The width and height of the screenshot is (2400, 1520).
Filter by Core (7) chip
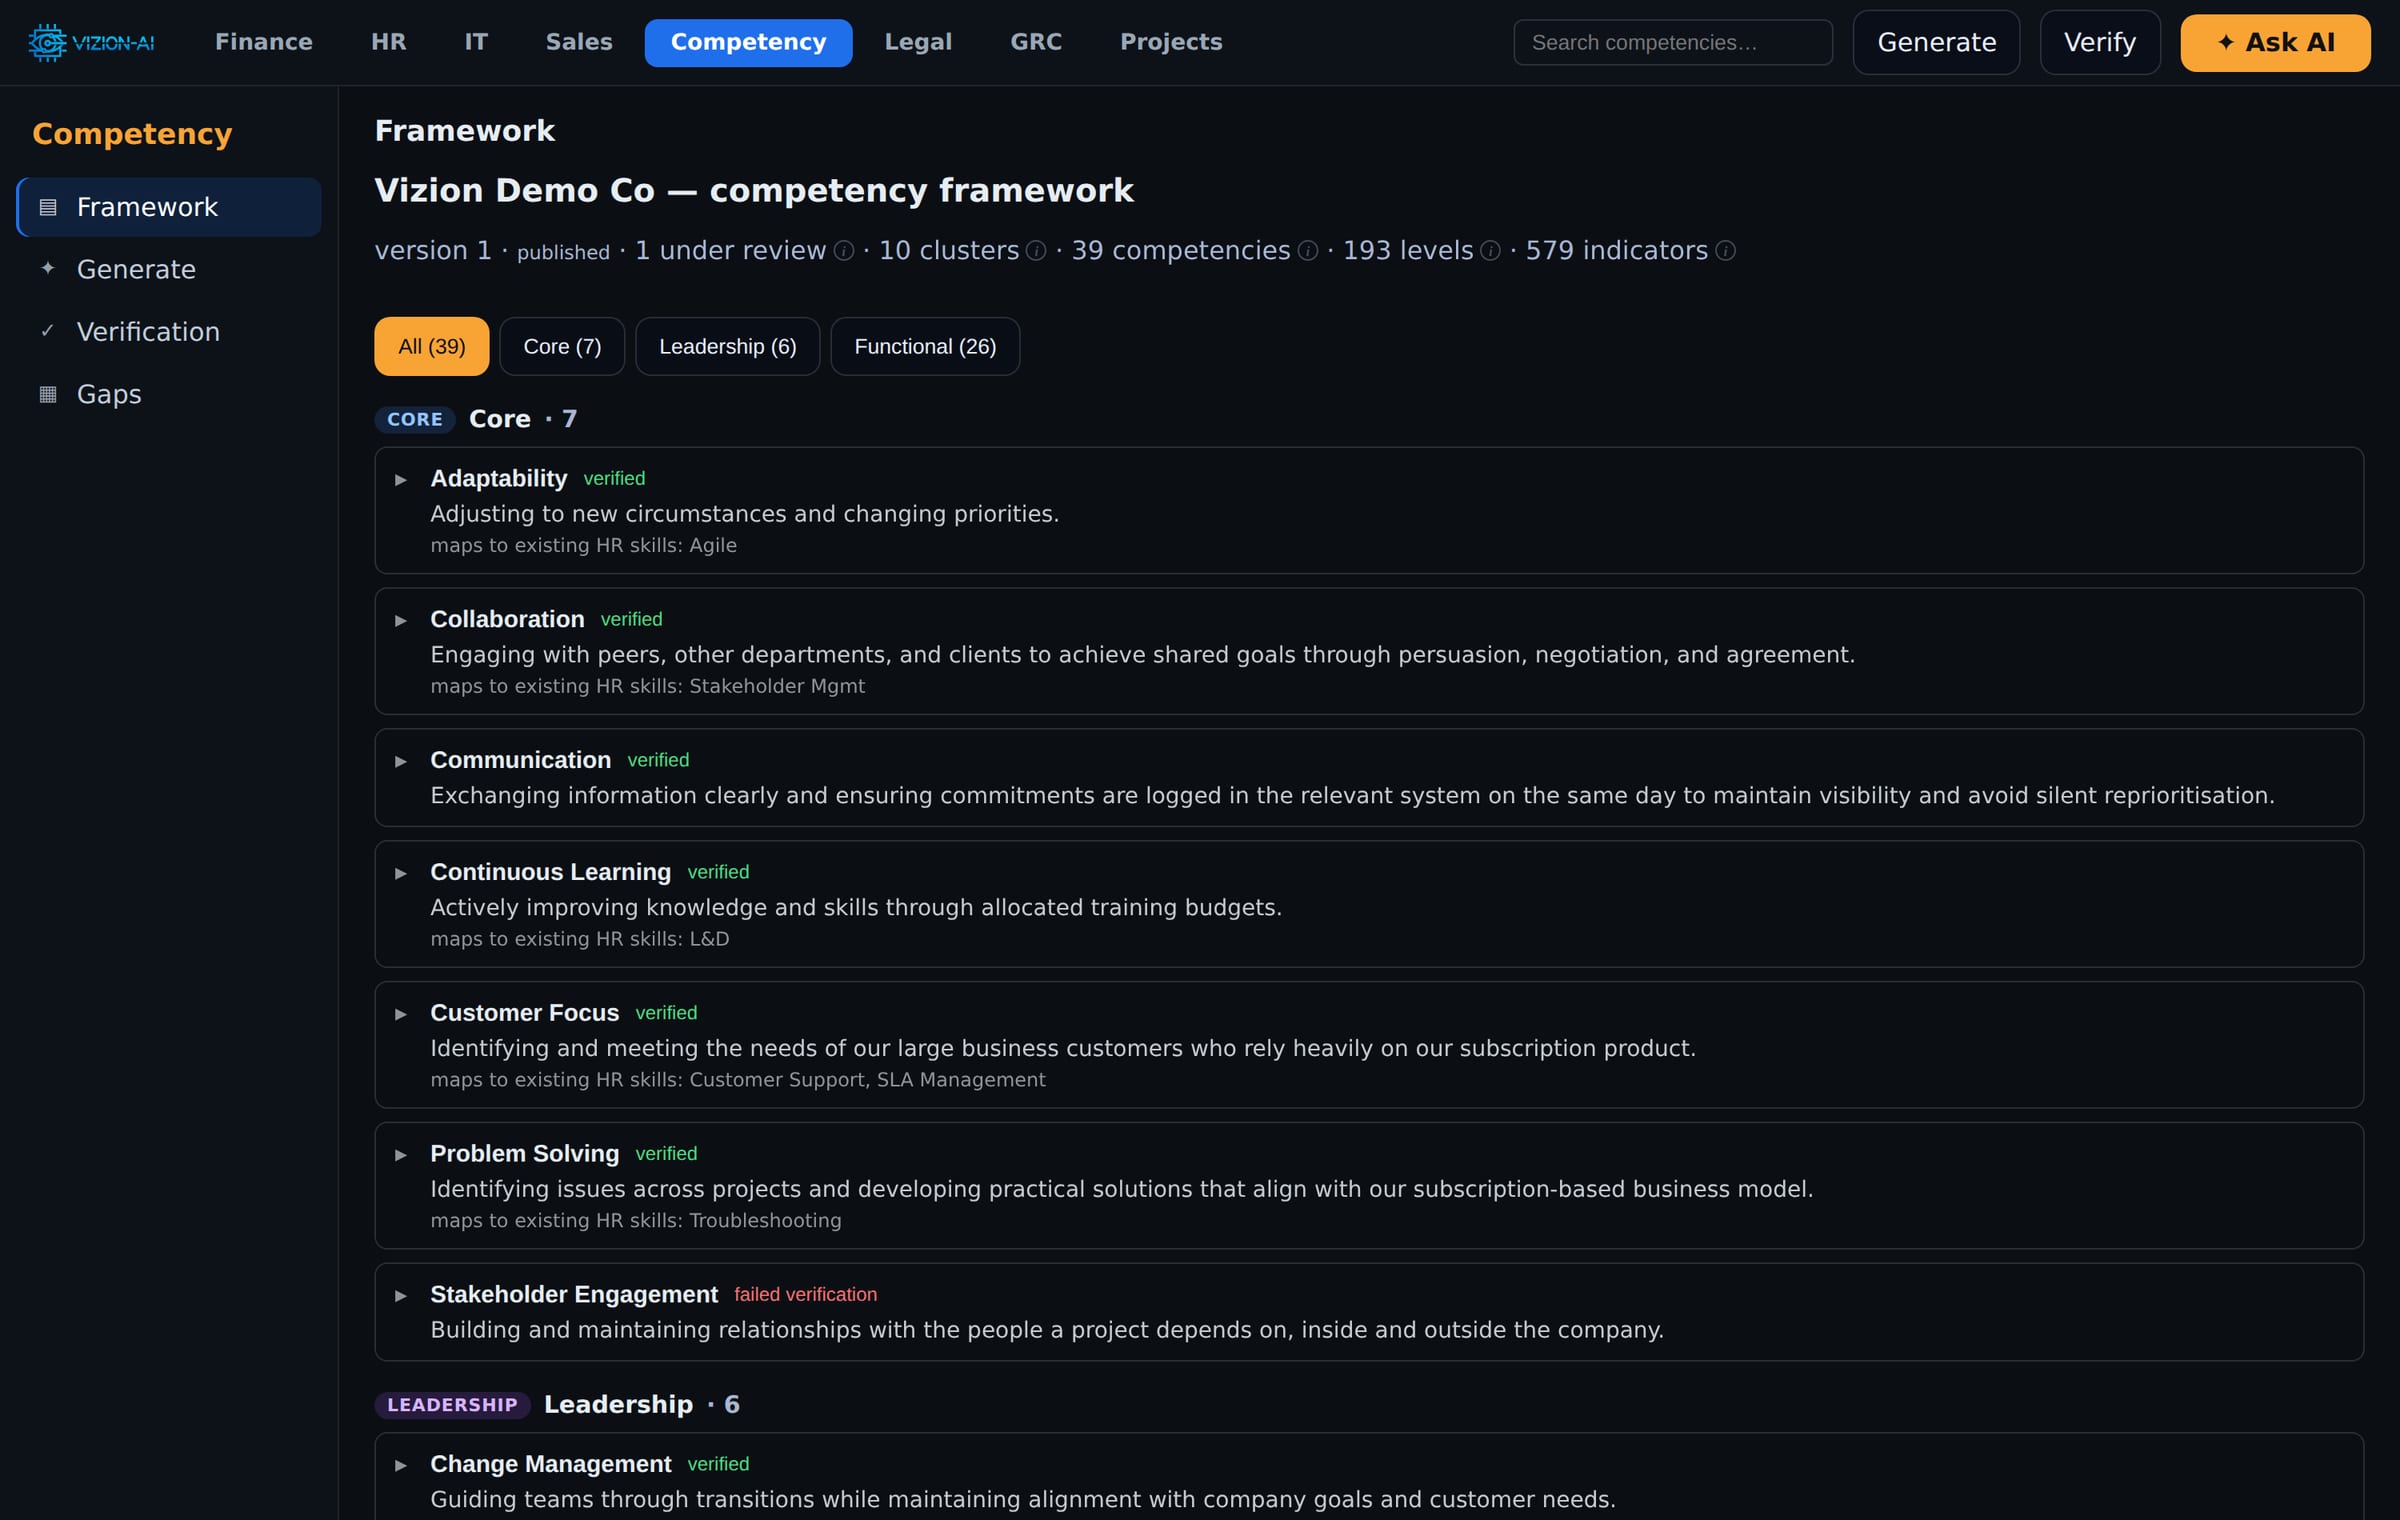pos(562,346)
